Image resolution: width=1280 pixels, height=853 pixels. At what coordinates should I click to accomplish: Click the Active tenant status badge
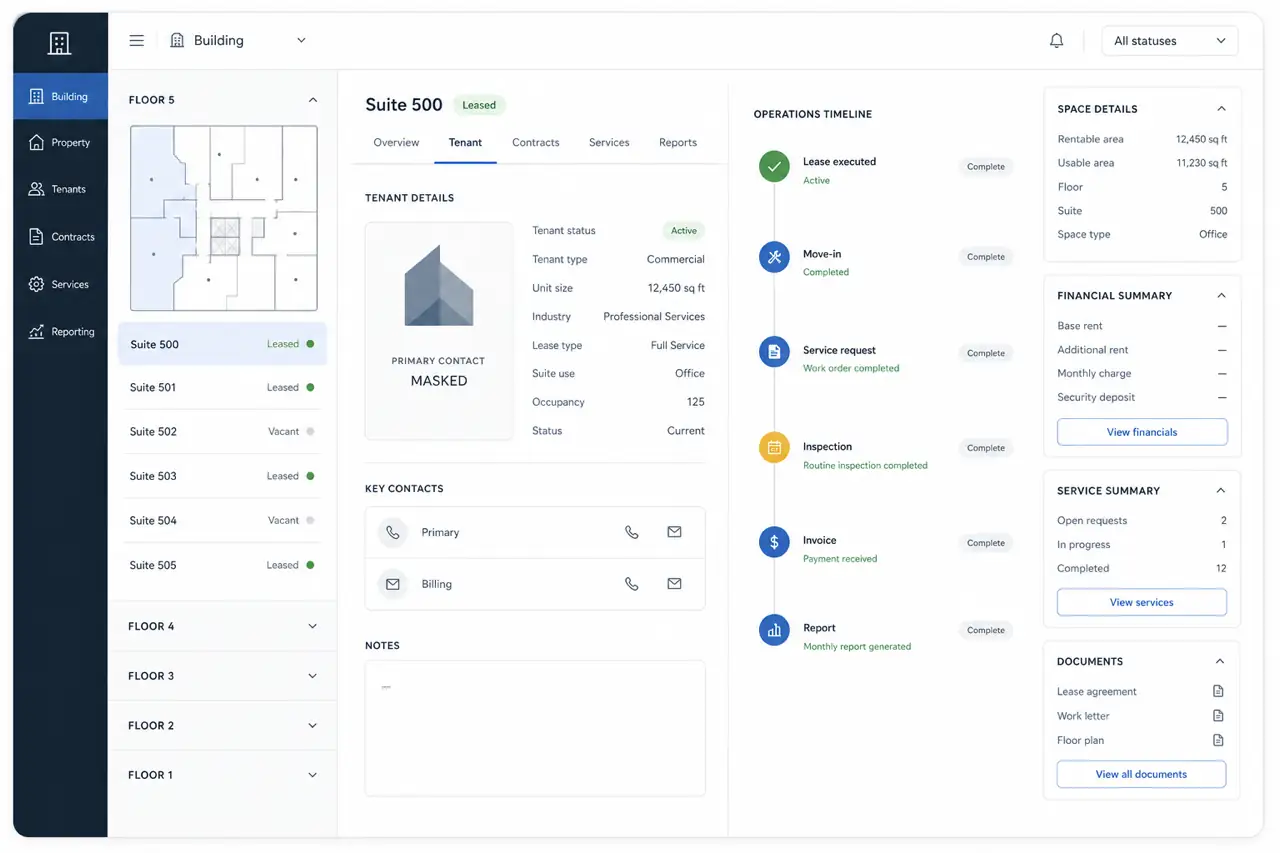[x=684, y=231]
